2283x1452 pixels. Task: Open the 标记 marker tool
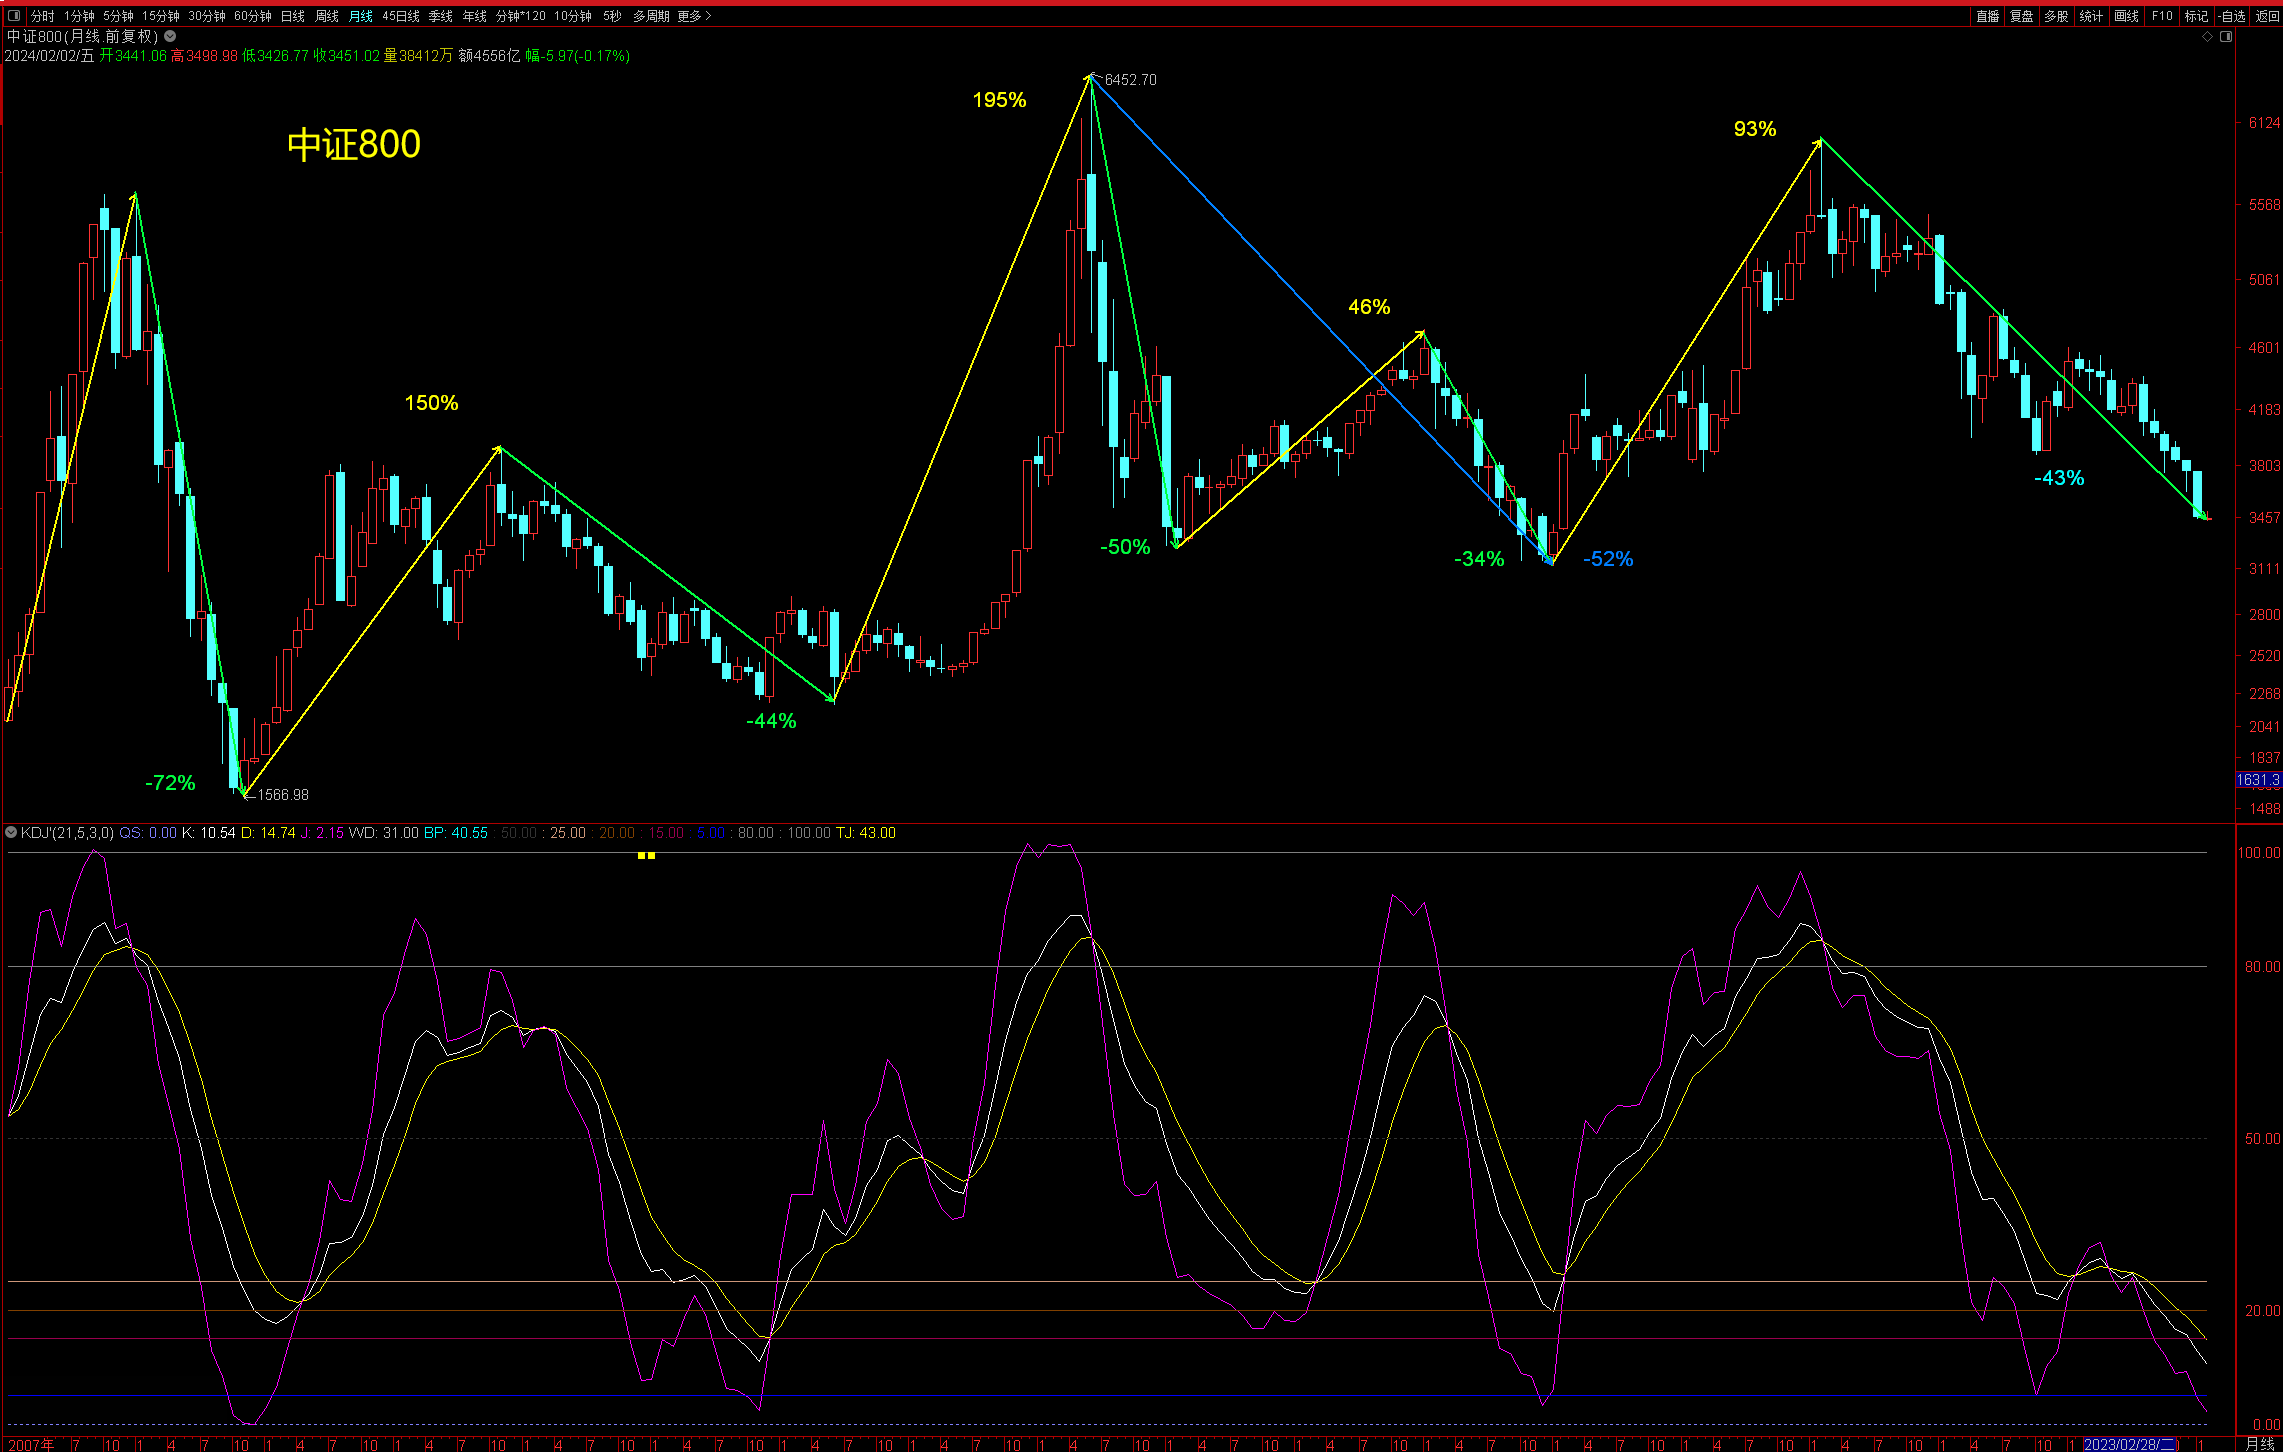tap(2196, 16)
